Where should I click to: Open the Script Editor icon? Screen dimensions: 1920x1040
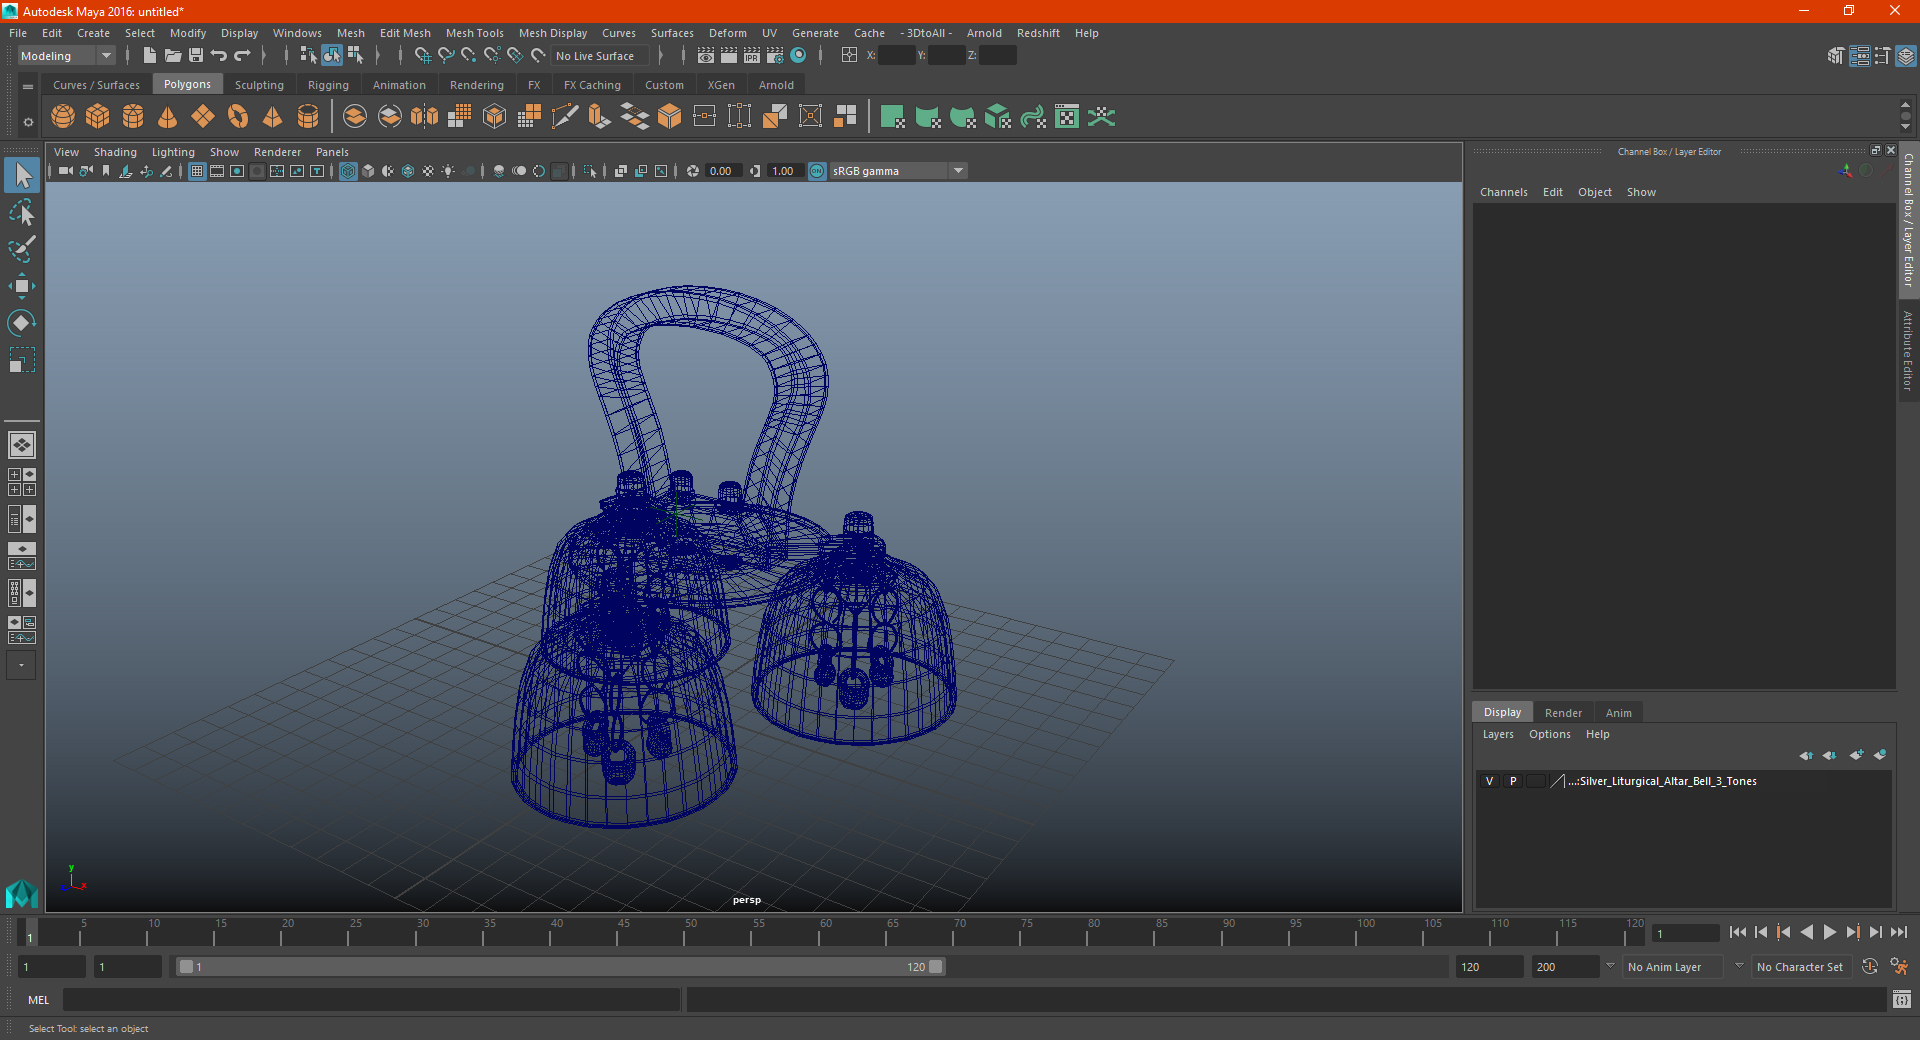(1901, 999)
